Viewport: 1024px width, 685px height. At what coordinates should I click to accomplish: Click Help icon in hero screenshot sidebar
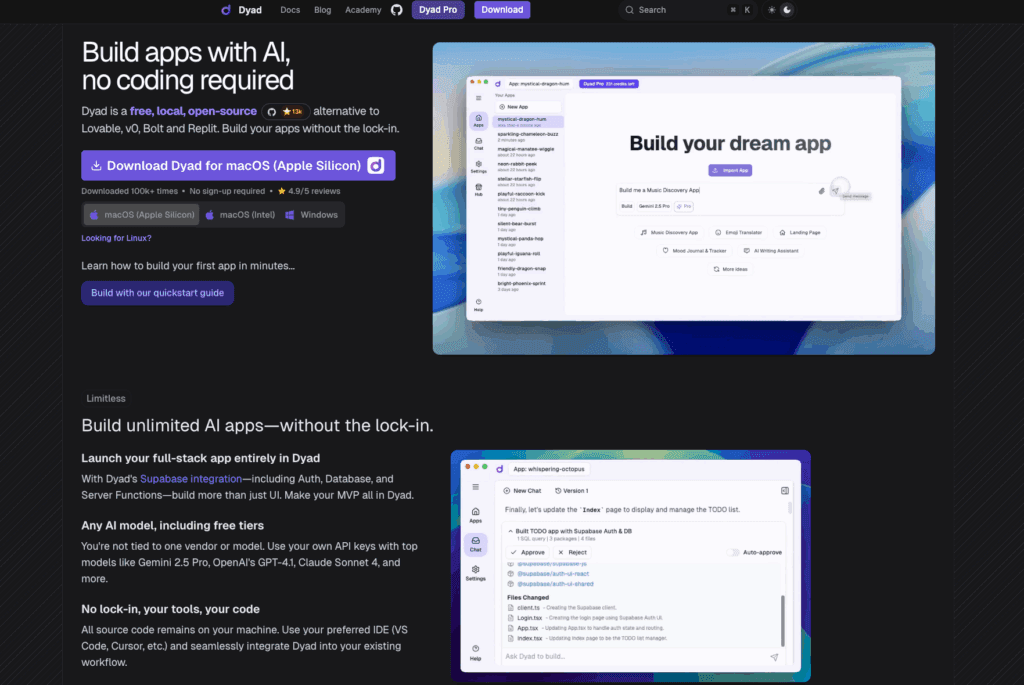(x=479, y=305)
